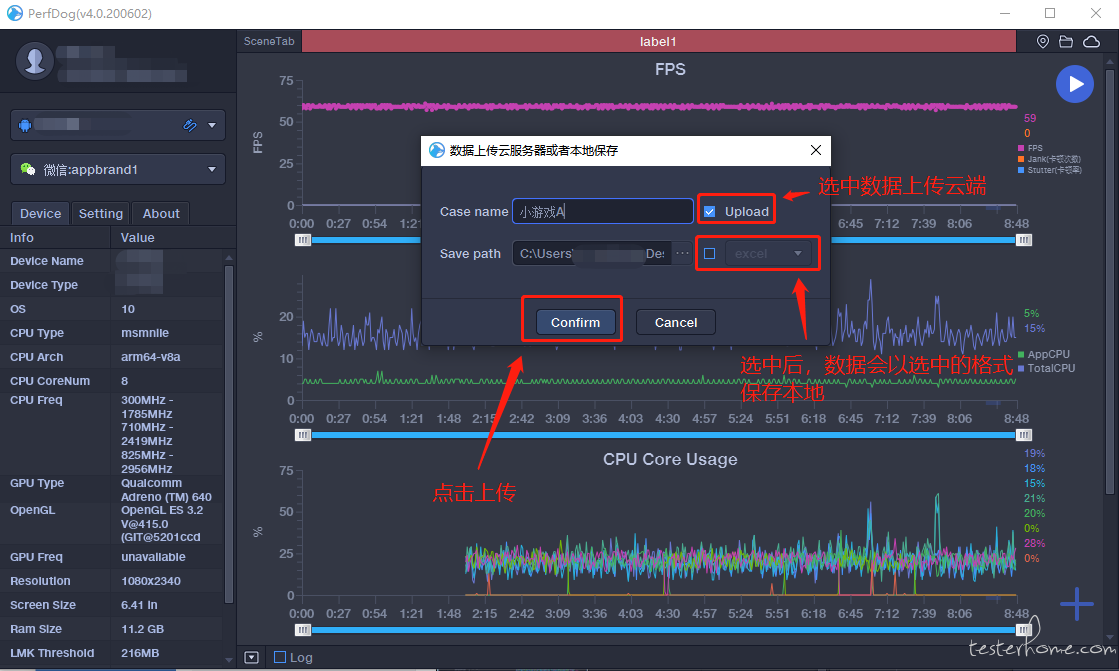Click the label1 scene bar
The height and width of the screenshot is (671, 1119).
[658, 41]
